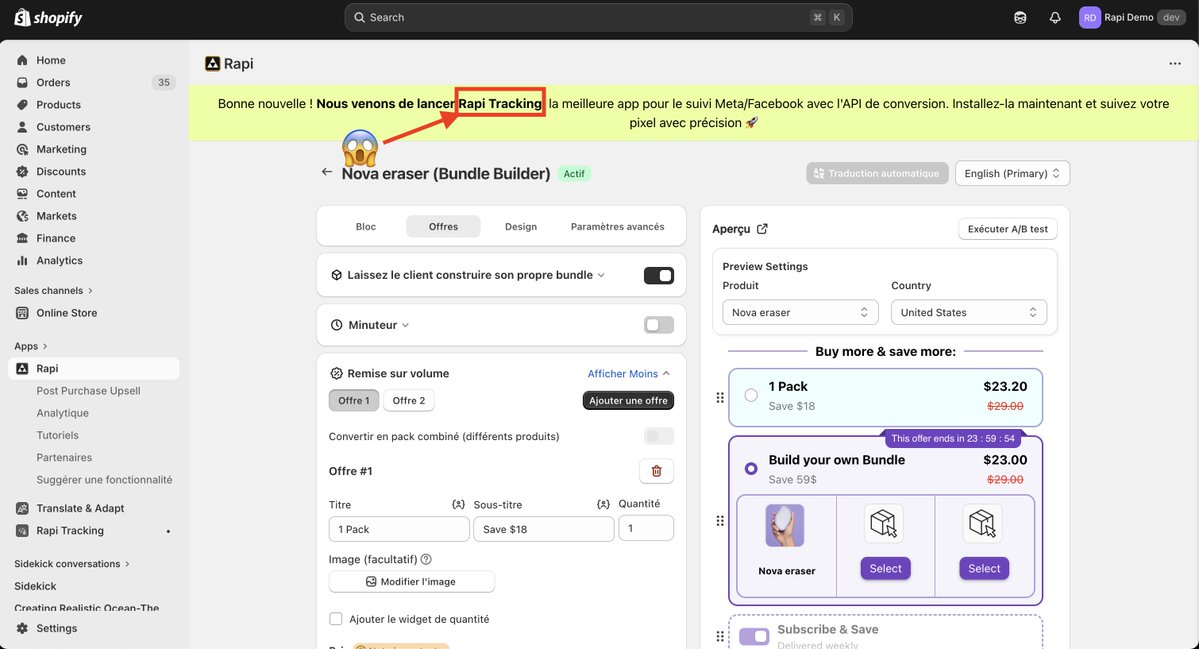This screenshot has width=1199, height=649.
Task: Toggle the Subscribe & Save switch
Action: (754, 636)
